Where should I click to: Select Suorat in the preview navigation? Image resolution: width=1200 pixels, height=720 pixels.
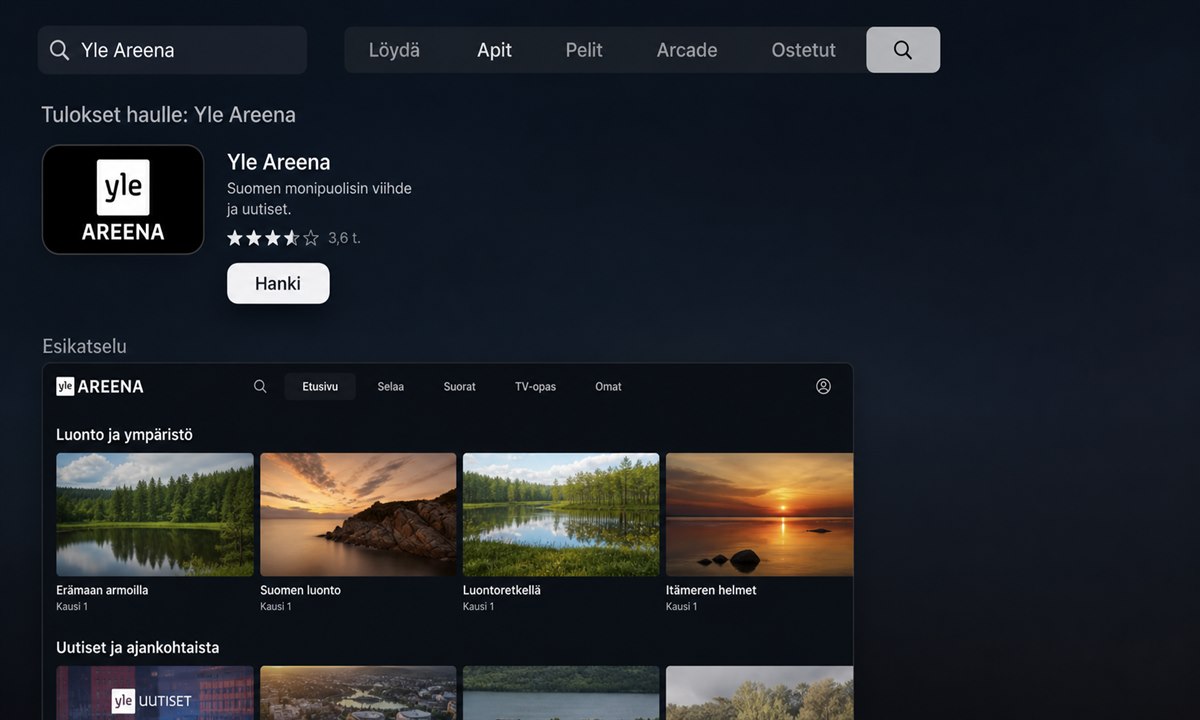(x=460, y=386)
